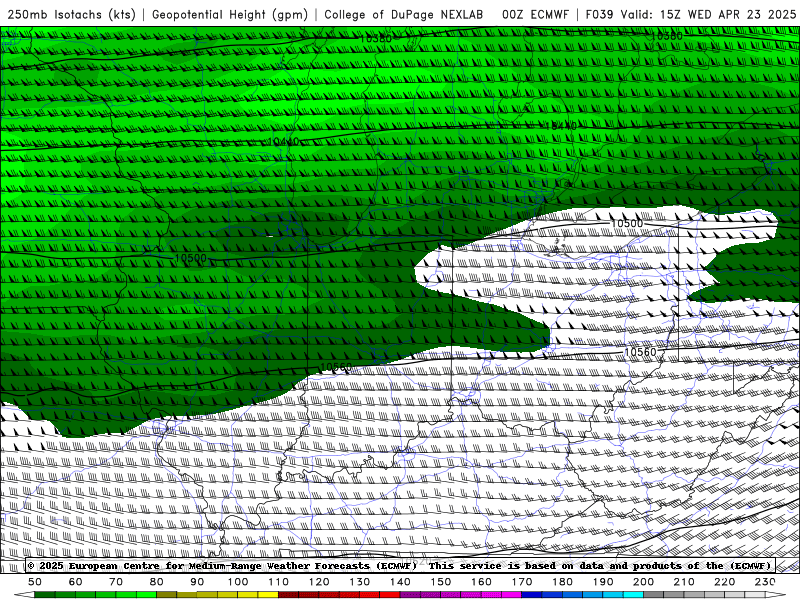Click the 10500 contour label inside the white area

pyautogui.click(x=627, y=223)
